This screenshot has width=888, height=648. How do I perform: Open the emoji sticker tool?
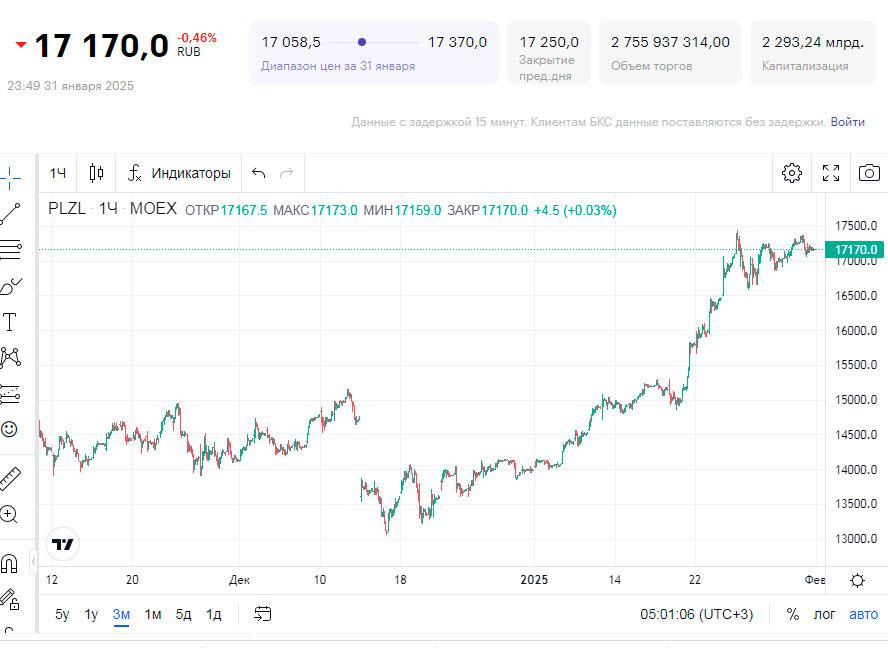click(x=10, y=429)
